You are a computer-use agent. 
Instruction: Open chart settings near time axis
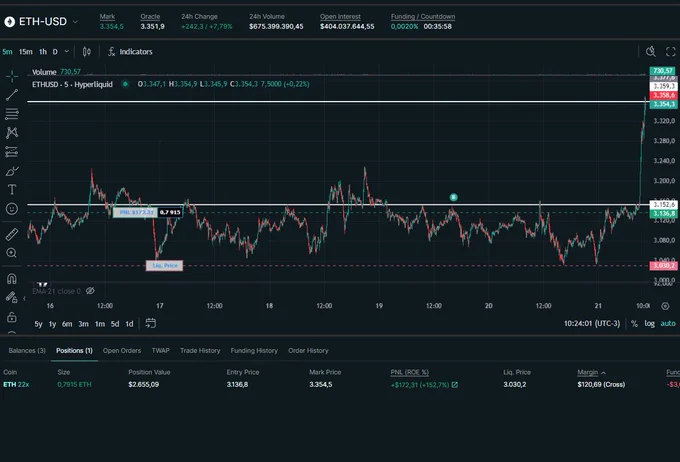click(665, 306)
